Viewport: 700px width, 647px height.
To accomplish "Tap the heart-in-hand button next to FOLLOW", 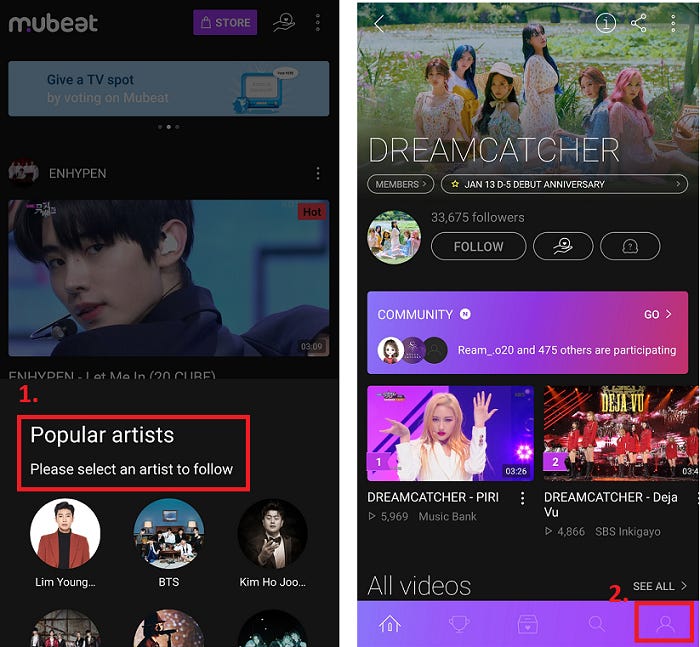I will [x=563, y=246].
